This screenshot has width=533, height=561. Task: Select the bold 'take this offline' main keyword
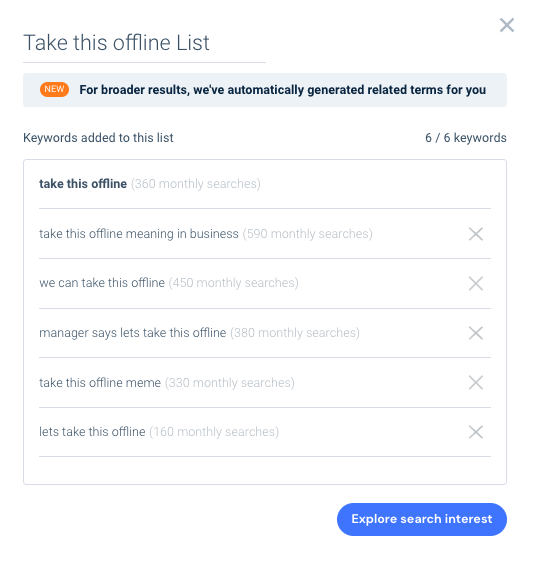tap(83, 184)
